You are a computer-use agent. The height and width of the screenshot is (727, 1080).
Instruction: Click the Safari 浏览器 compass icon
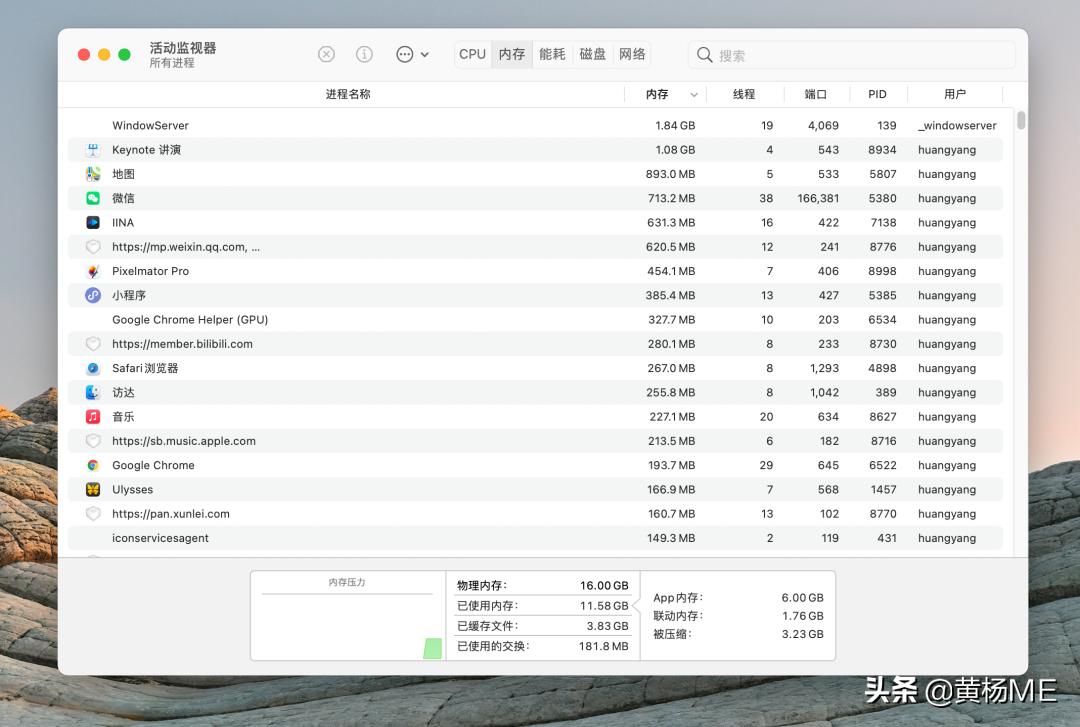pyautogui.click(x=93, y=368)
